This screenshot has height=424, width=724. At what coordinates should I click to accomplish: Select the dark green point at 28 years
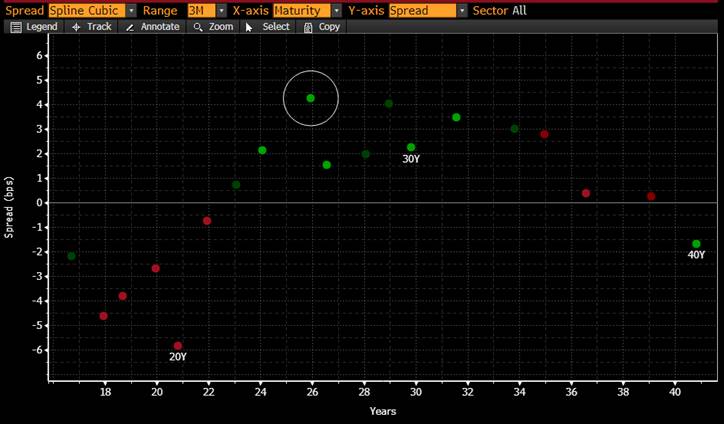point(366,154)
